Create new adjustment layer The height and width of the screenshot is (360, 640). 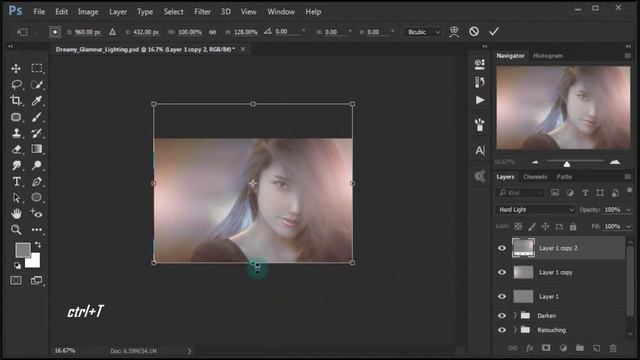563,348
